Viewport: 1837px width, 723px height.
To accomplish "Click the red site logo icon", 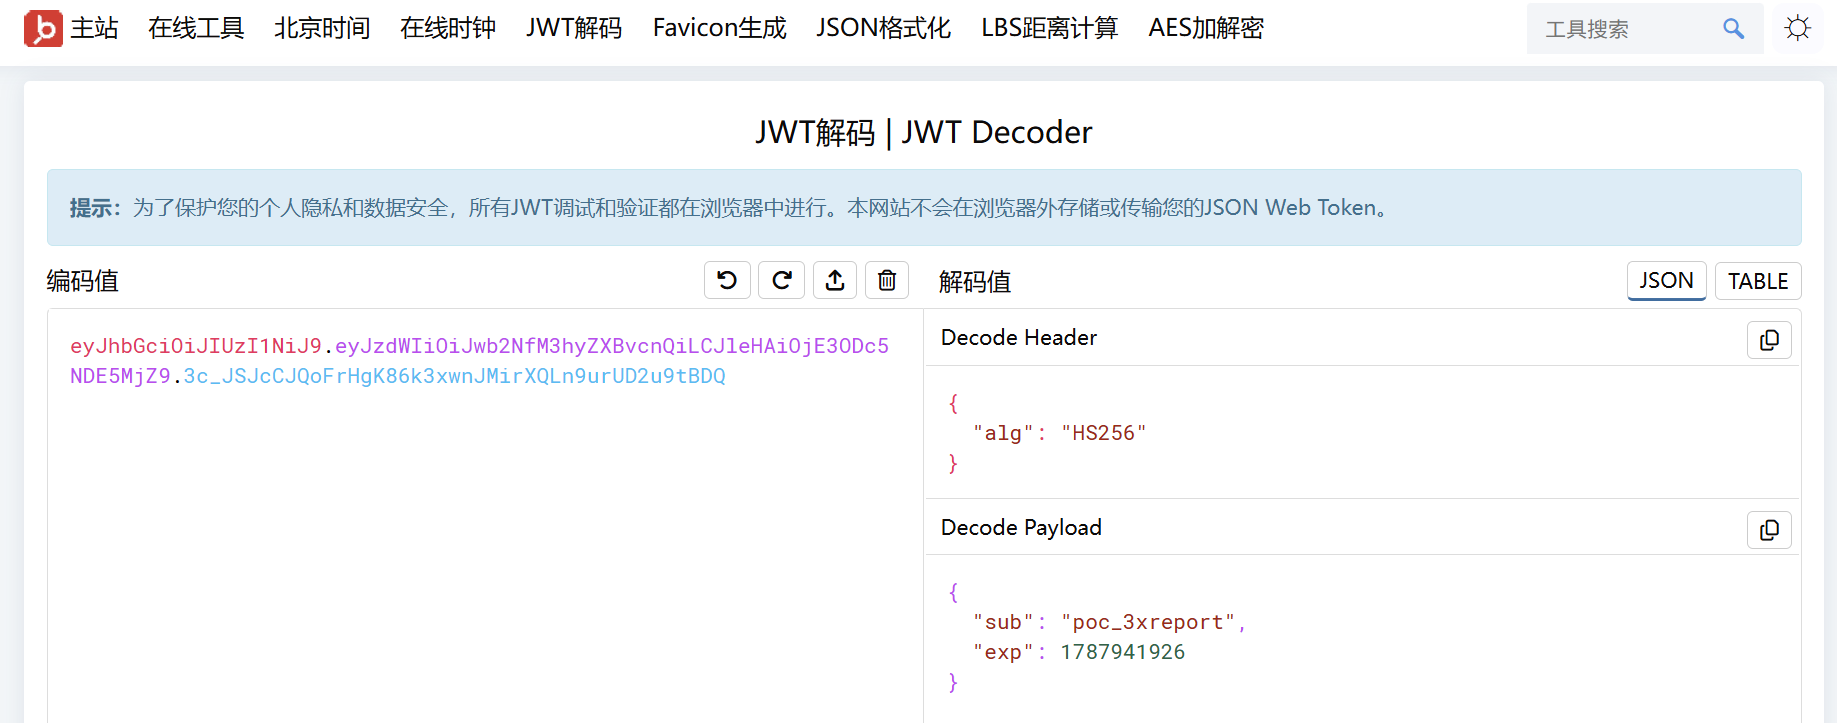I will click(x=43, y=28).
